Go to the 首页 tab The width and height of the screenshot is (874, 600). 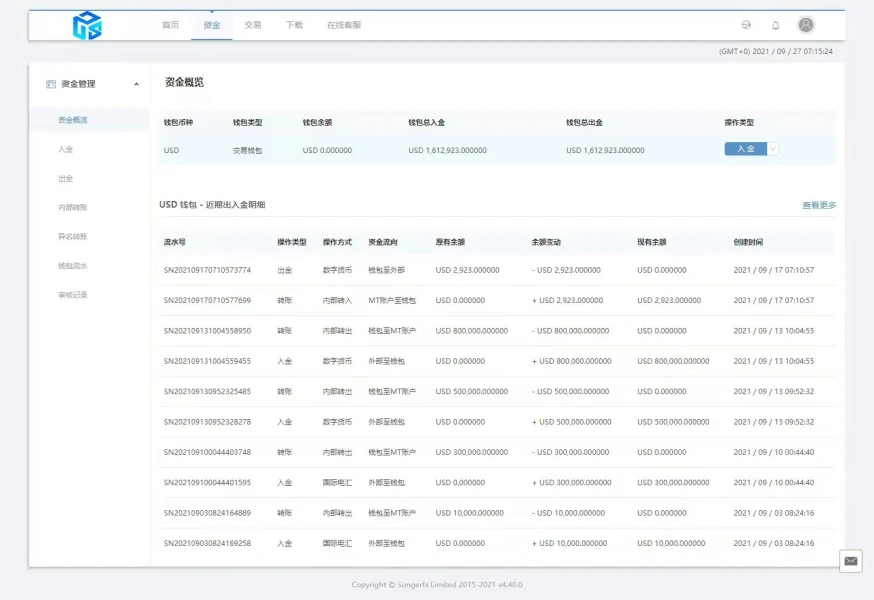[x=171, y=25]
